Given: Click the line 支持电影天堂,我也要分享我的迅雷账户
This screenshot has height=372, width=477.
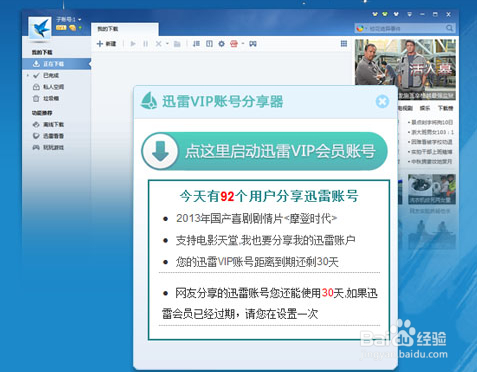Looking at the screenshot, I should click(x=266, y=240).
